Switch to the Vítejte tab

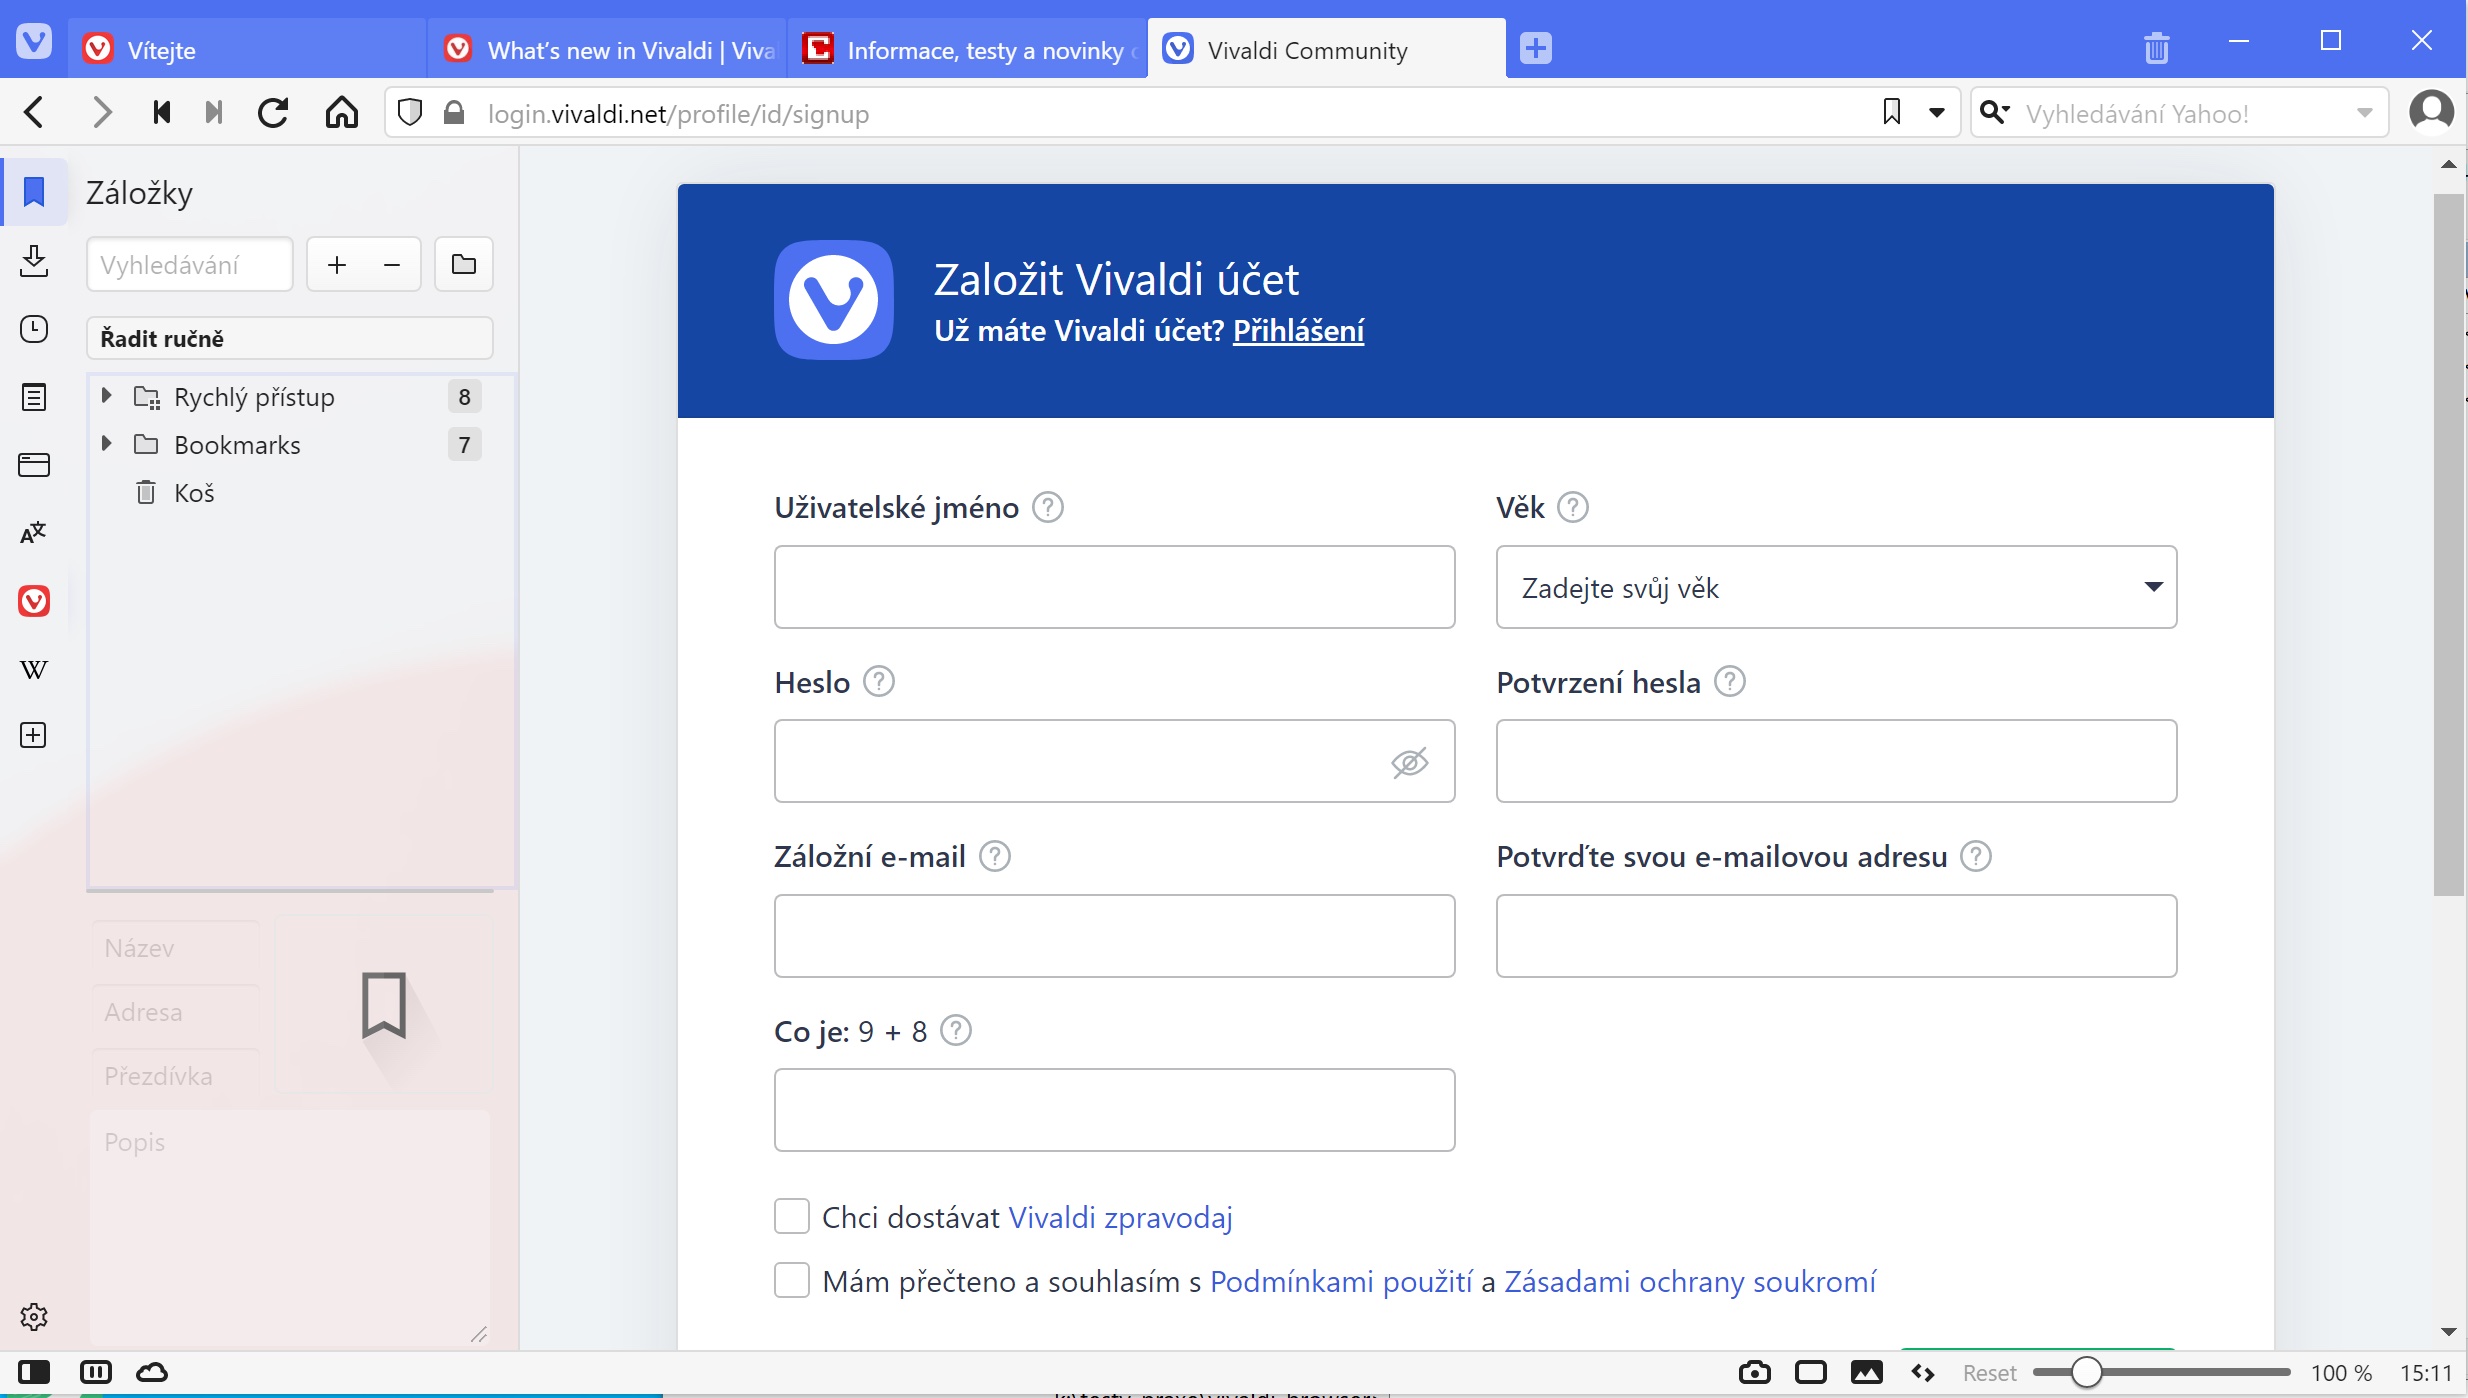248,50
